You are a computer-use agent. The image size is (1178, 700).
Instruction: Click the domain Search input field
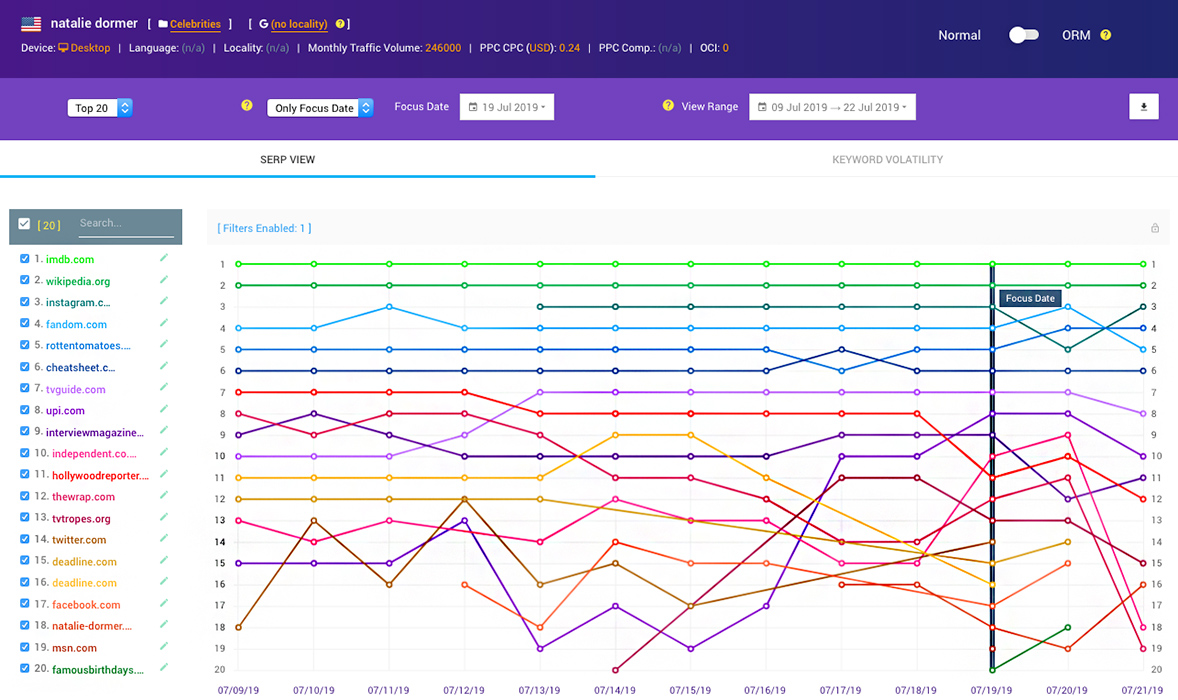[125, 224]
